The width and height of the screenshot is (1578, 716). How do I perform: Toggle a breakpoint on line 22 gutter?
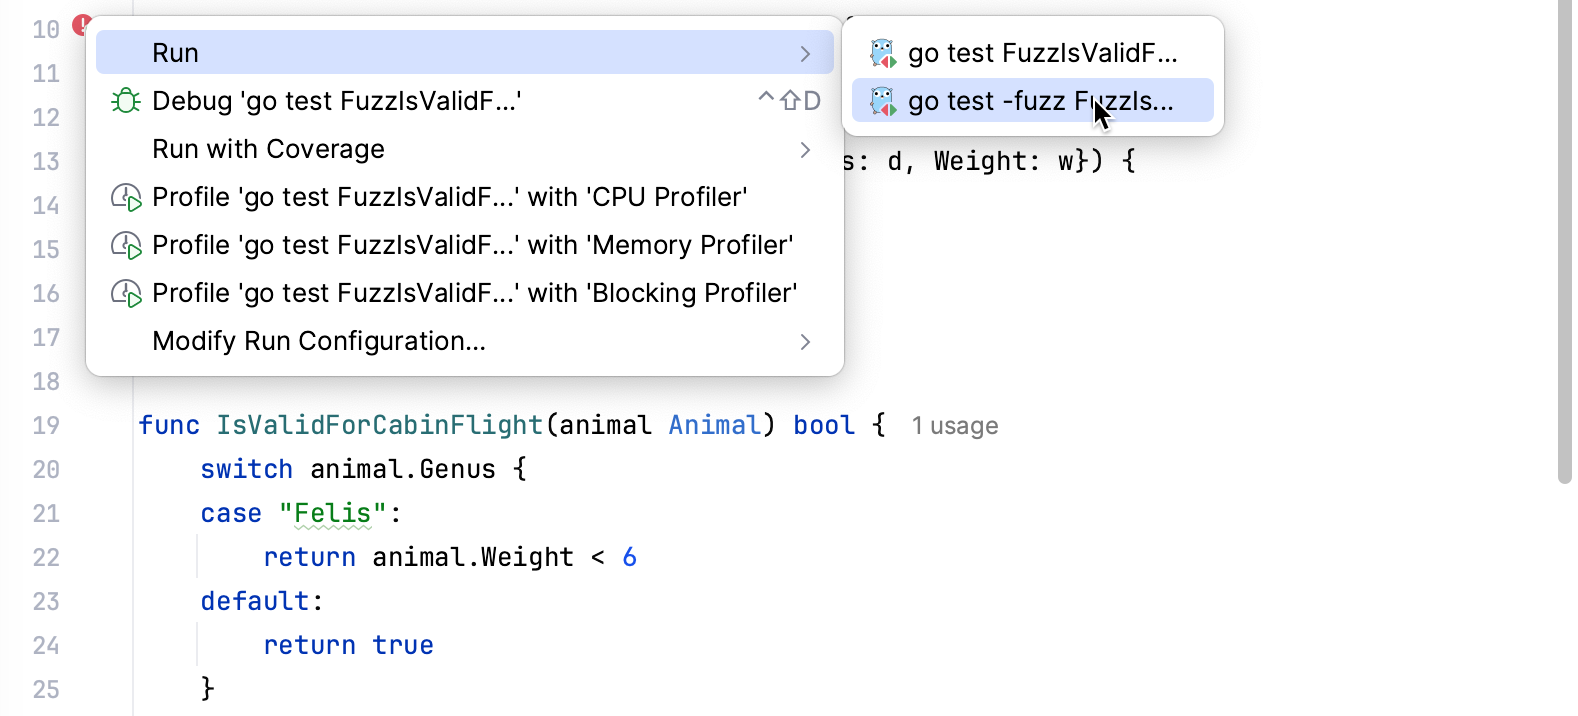95,557
